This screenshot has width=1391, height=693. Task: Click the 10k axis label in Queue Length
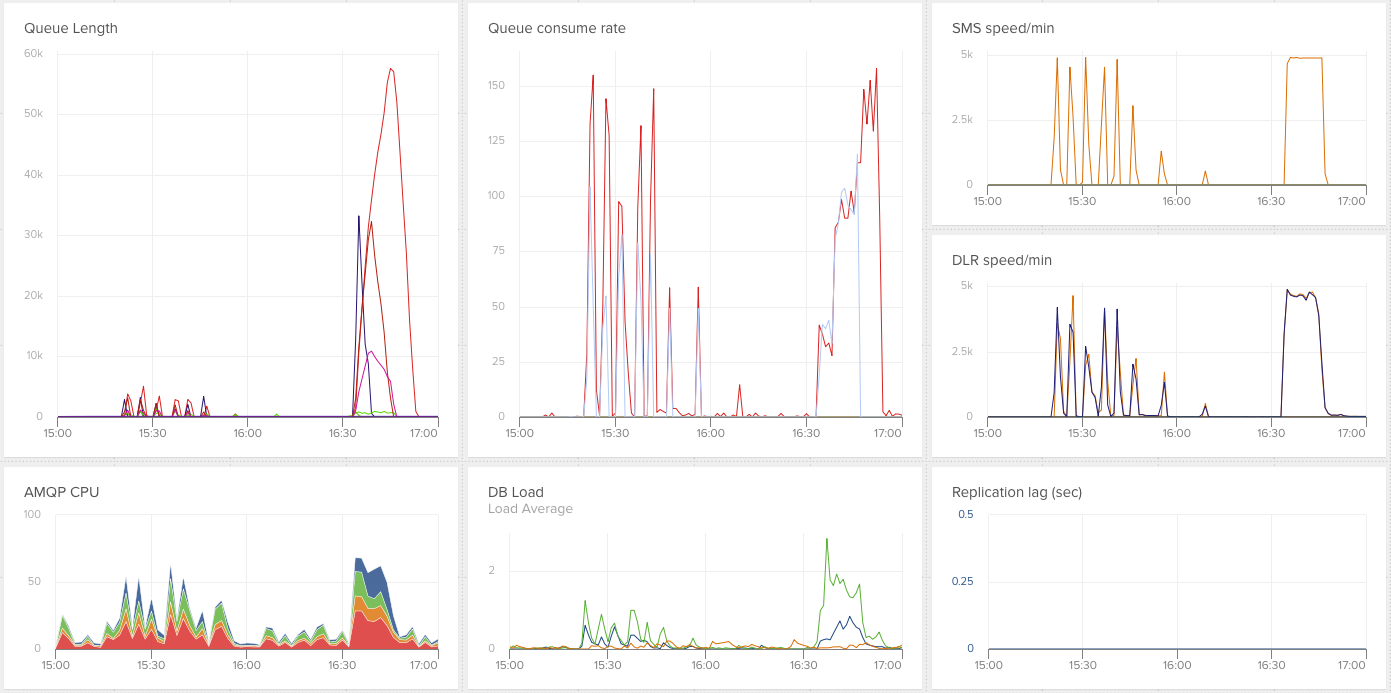click(x=34, y=356)
